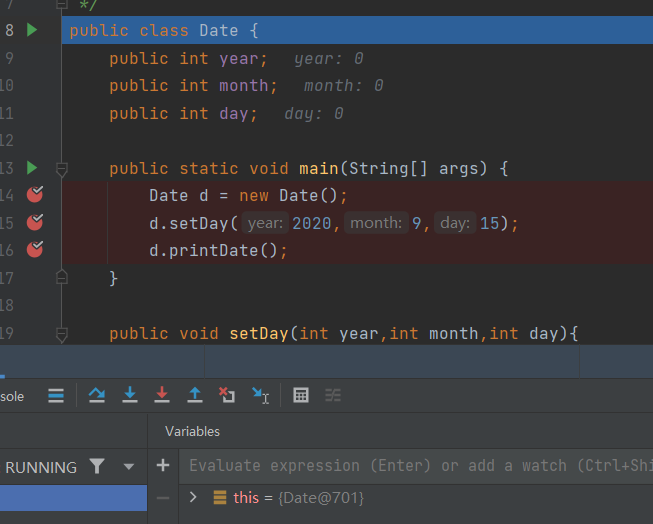Select the this variable row
The width and height of the screenshot is (653, 524).
tap(416, 498)
